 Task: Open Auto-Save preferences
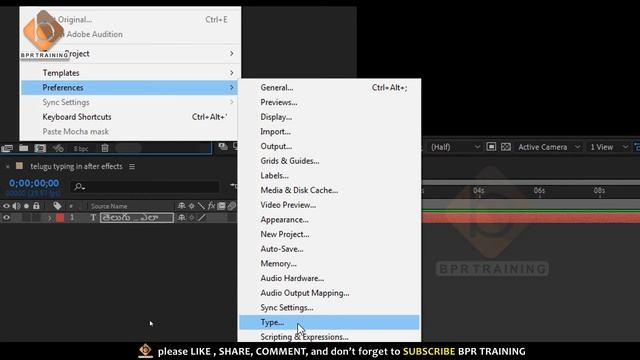click(x=329, y=249)
